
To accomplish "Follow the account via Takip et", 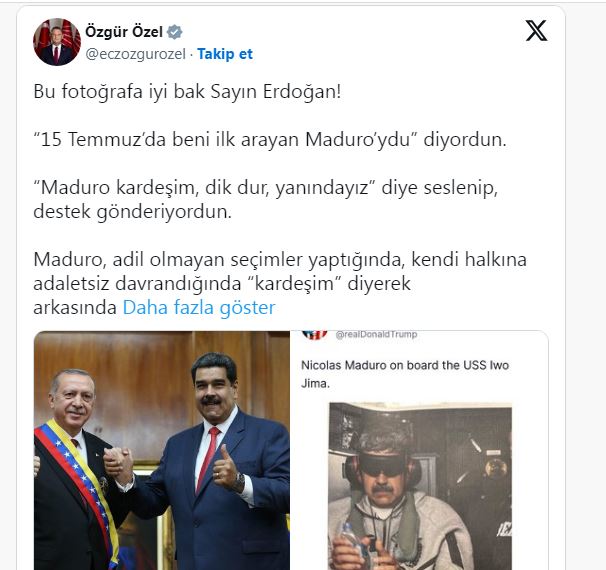I will pos(225,54).
